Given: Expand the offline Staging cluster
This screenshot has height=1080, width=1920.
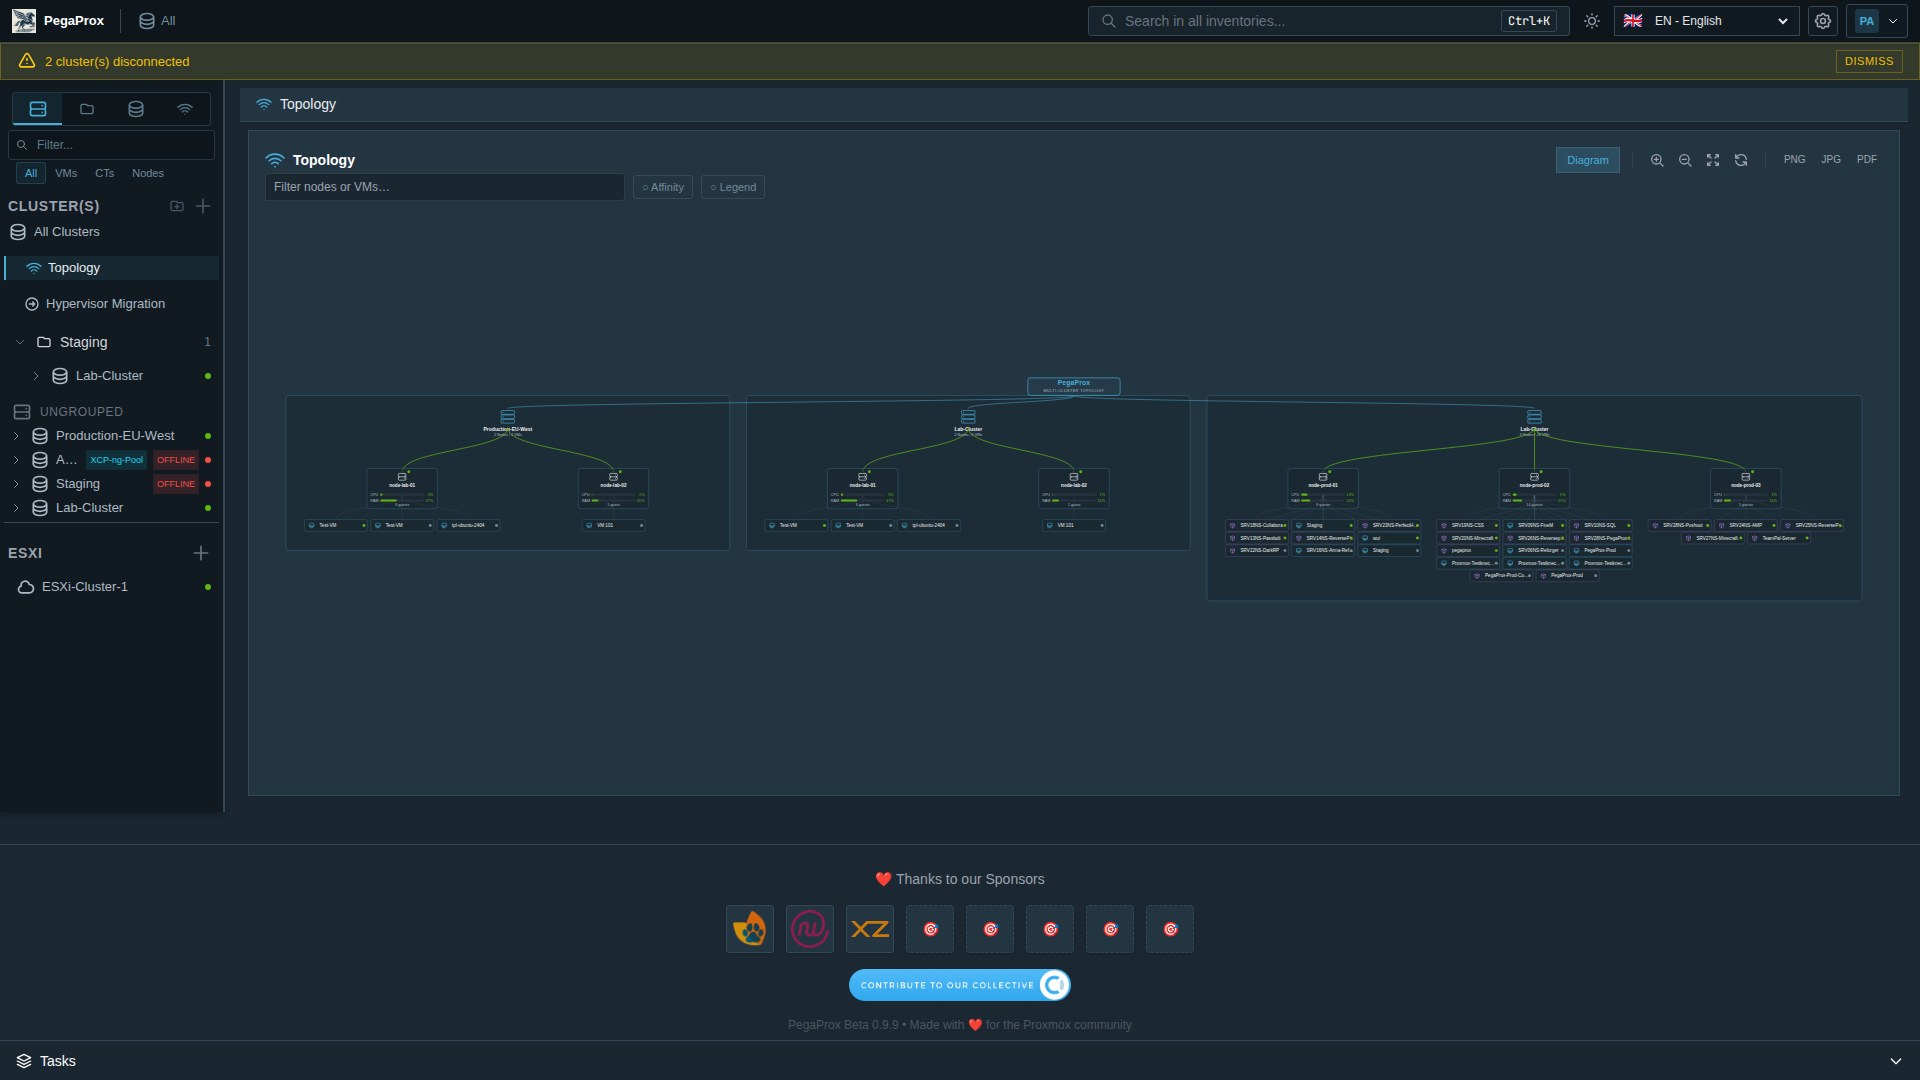Looking at the screenshot, I should tap(16, 484).
